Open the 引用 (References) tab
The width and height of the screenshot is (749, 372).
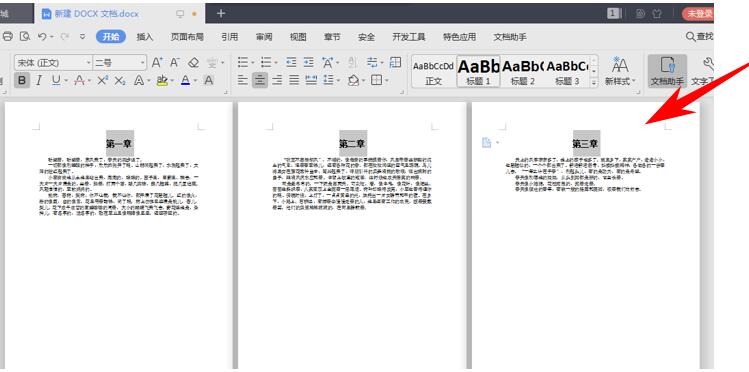pyautogui.click(x=229, y=37)
